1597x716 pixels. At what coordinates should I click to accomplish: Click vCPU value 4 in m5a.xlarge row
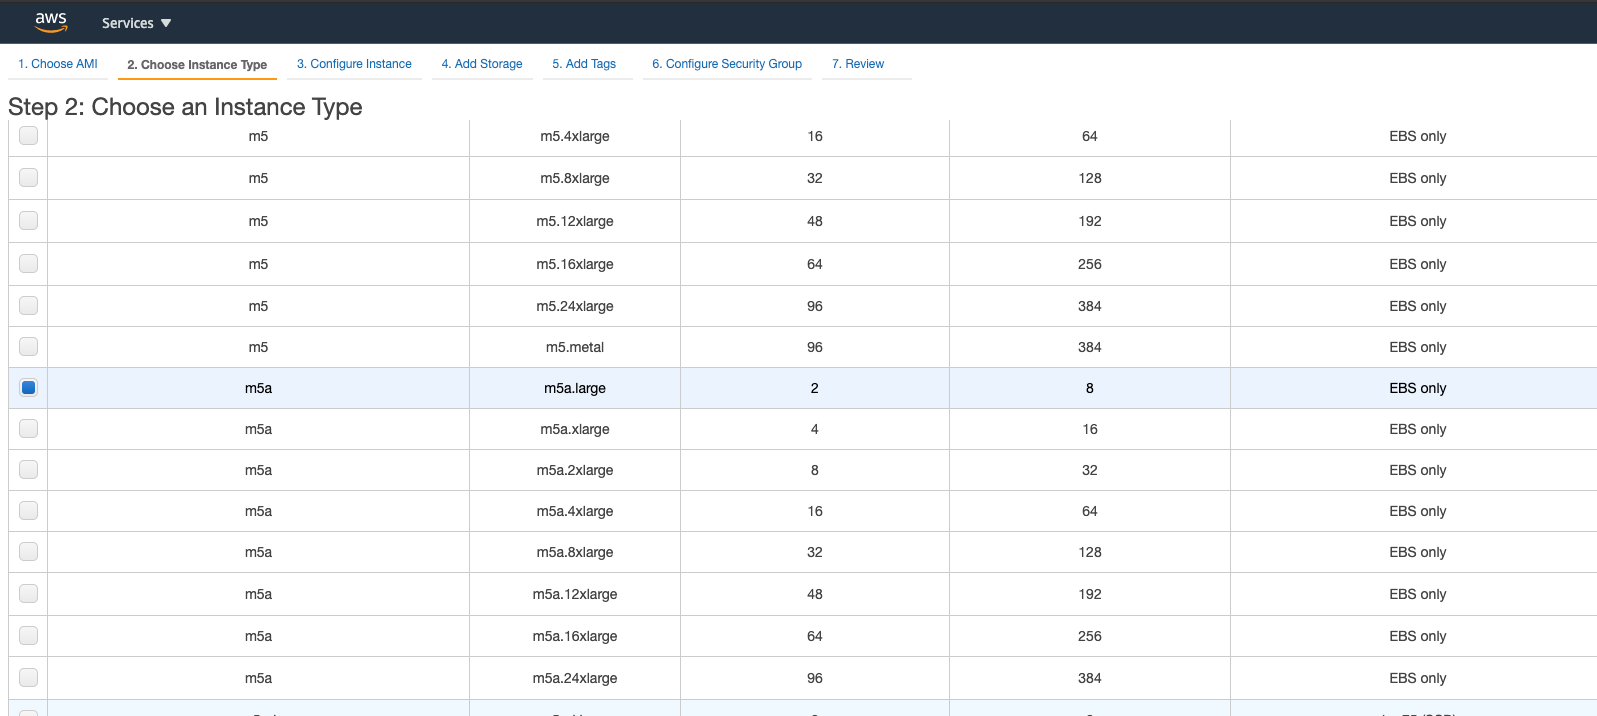coord(815,429)
